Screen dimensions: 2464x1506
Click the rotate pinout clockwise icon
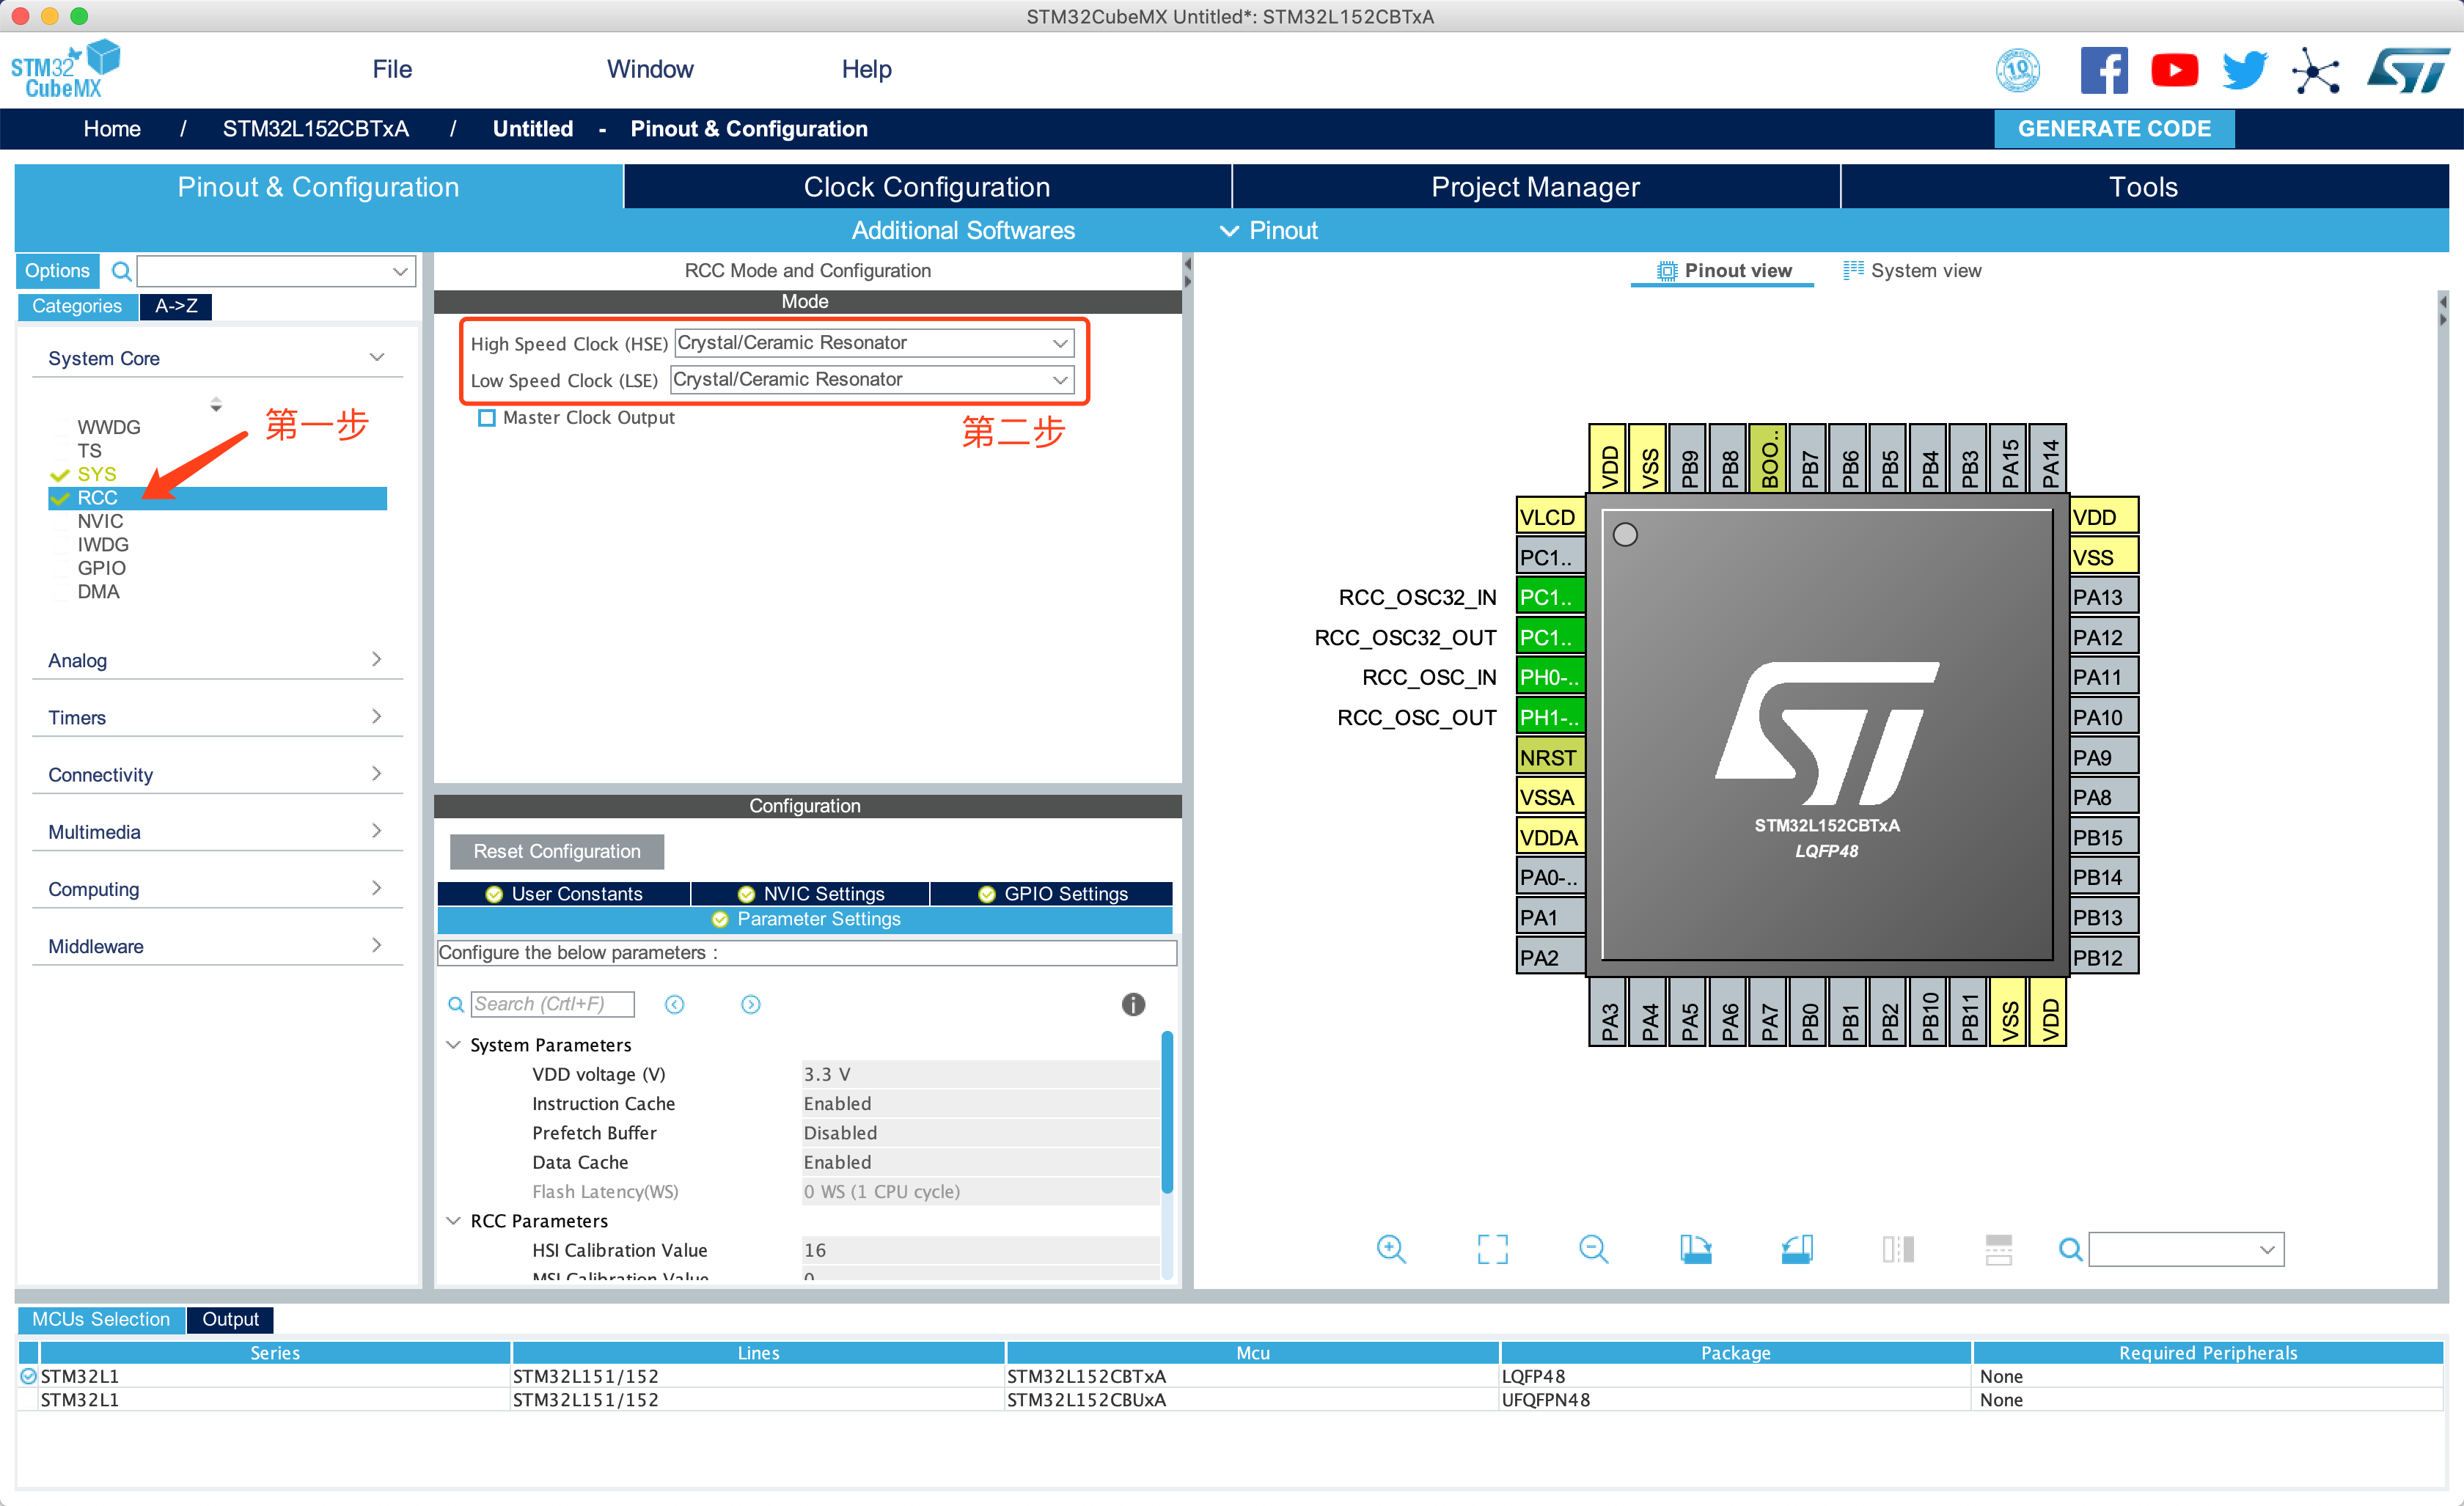1695,1248
